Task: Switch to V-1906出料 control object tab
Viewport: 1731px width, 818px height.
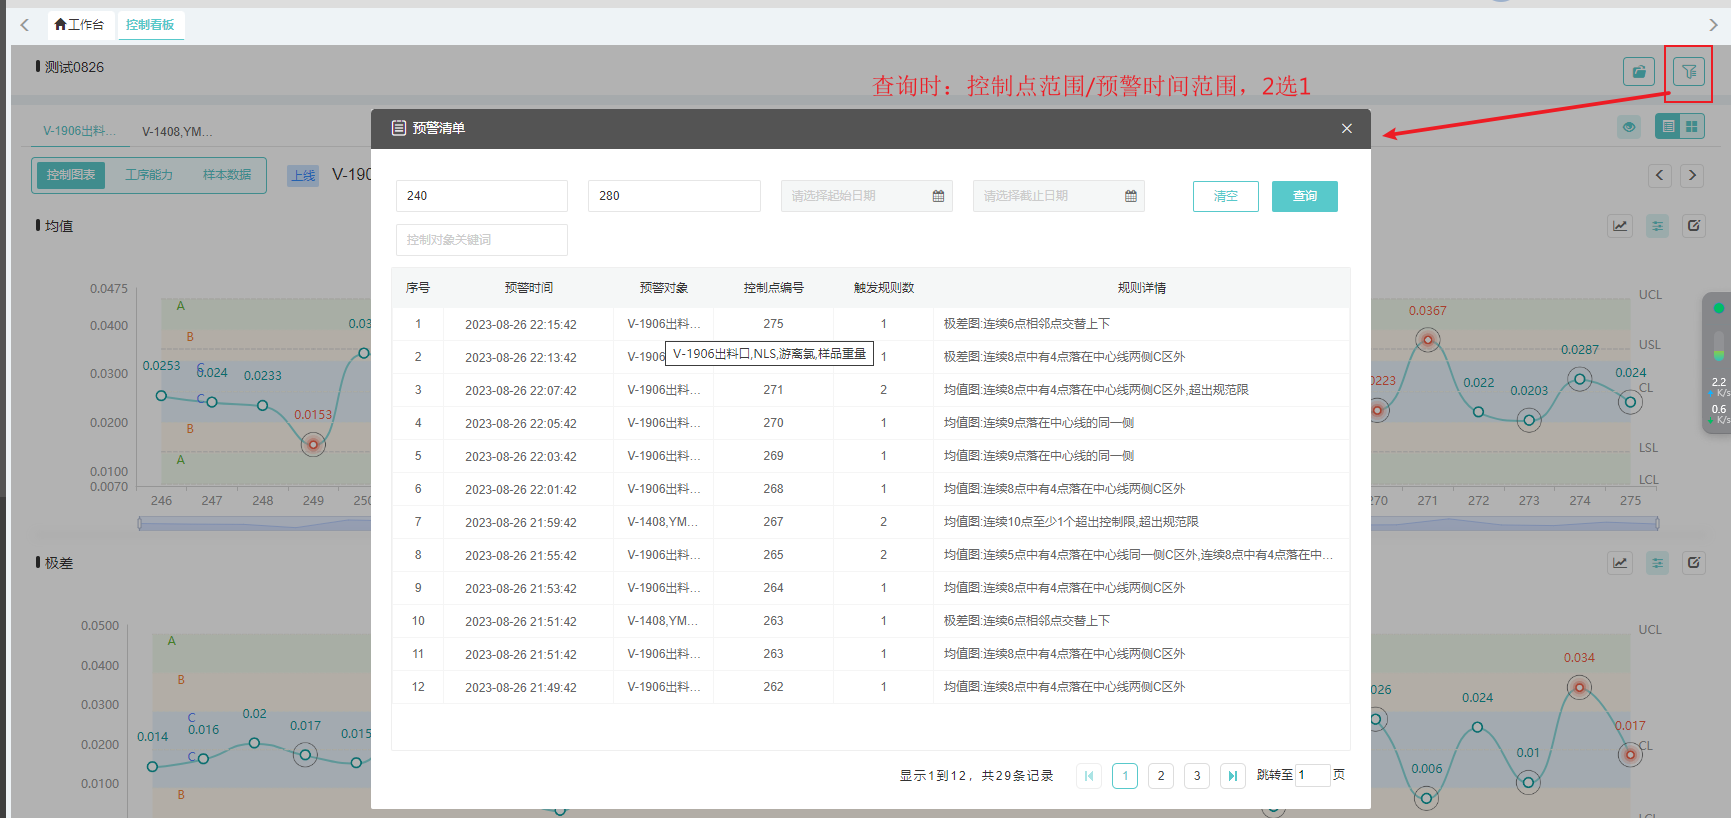Action: [x=79, y=131]
